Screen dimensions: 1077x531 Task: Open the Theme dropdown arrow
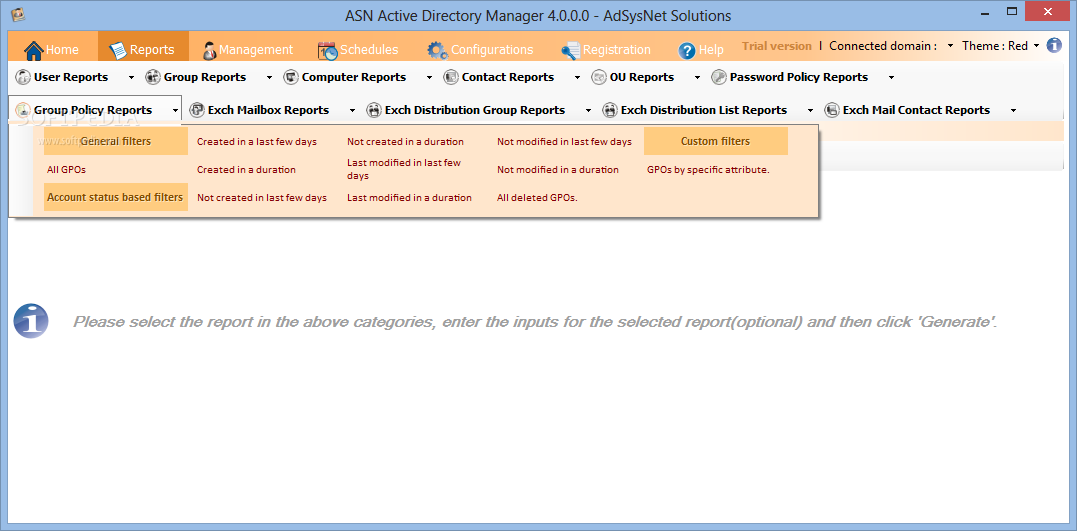1036,46
